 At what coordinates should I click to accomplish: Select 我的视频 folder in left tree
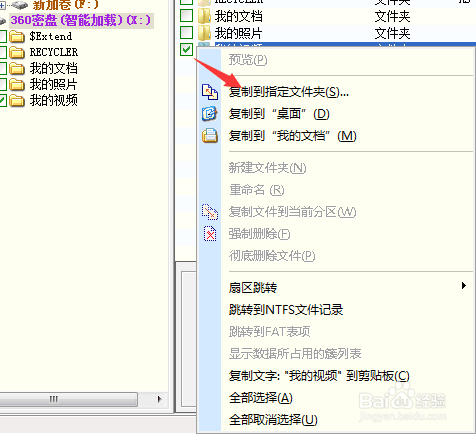coord(53,100)
